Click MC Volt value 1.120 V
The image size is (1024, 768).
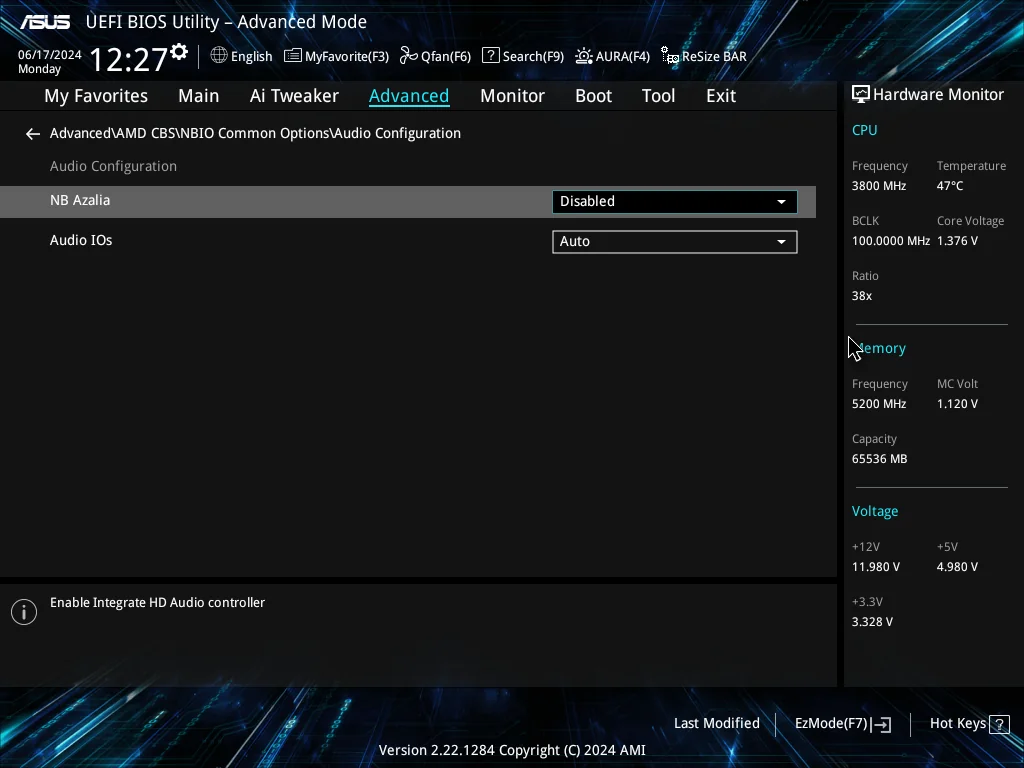[957, 404]
